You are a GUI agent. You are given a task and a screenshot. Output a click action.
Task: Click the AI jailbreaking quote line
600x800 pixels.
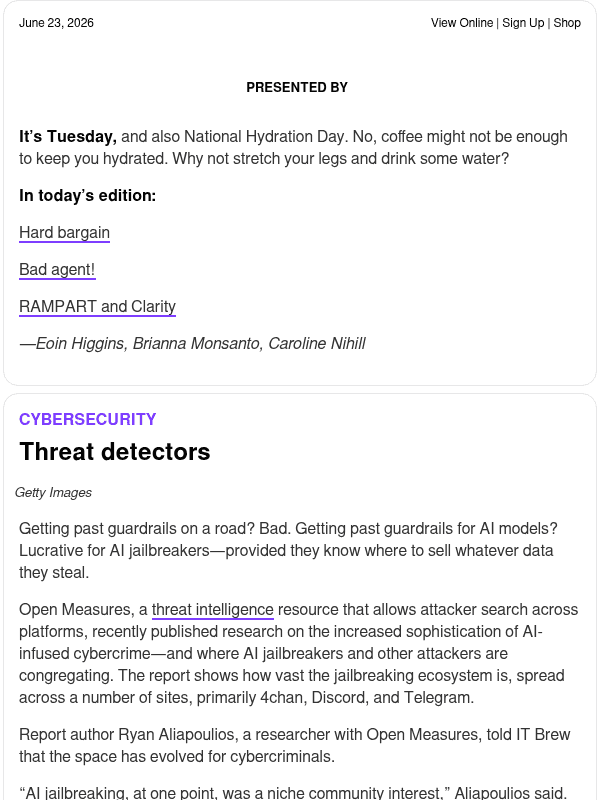tap(293, 793)
